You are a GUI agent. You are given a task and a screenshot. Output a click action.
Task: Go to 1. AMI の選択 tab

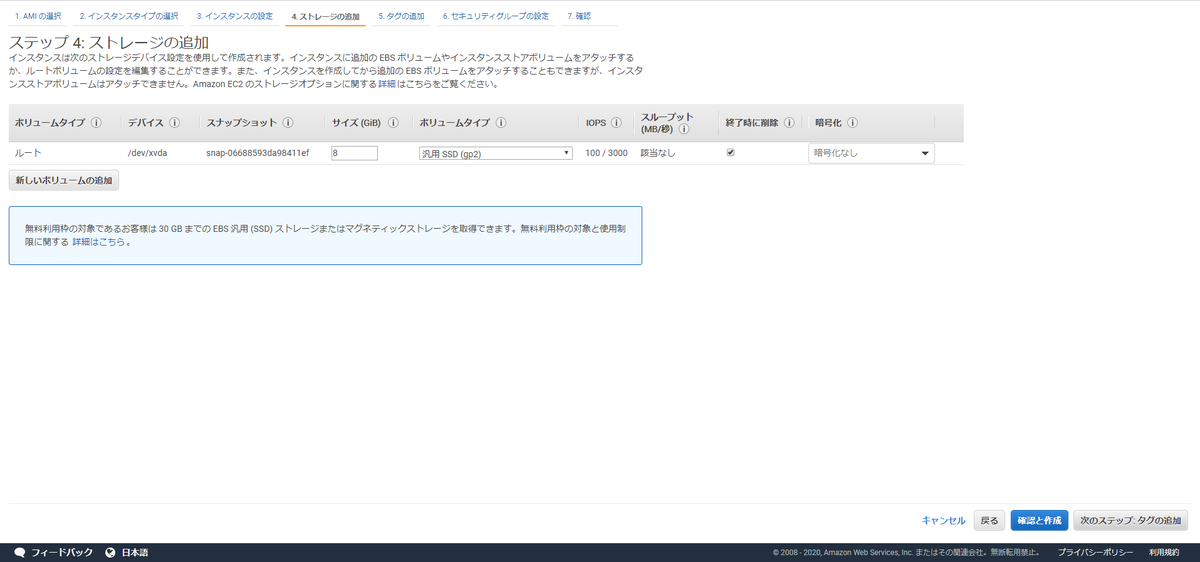pyautogui.click(x=38, y=16)
